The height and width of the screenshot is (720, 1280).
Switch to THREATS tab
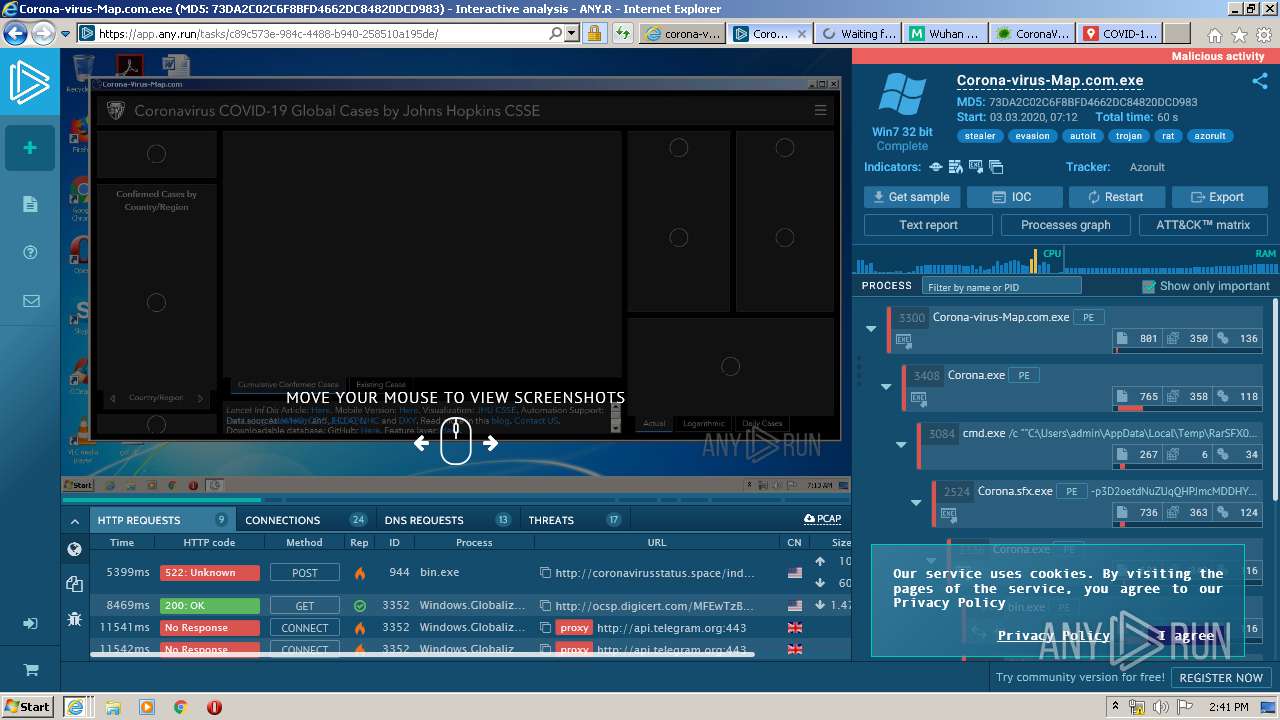(575, 520)
